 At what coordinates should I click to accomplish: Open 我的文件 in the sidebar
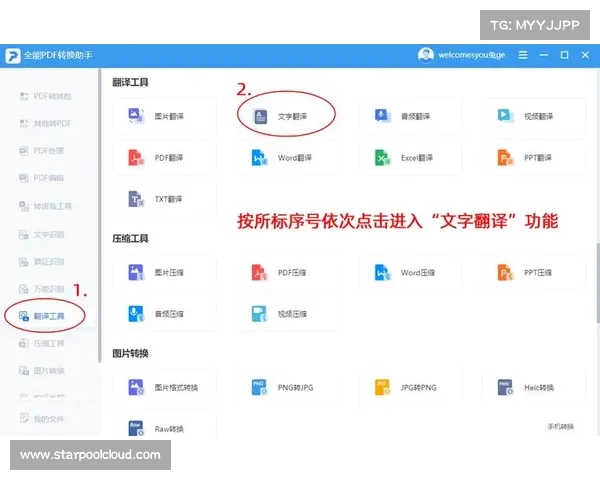point(41,419)
